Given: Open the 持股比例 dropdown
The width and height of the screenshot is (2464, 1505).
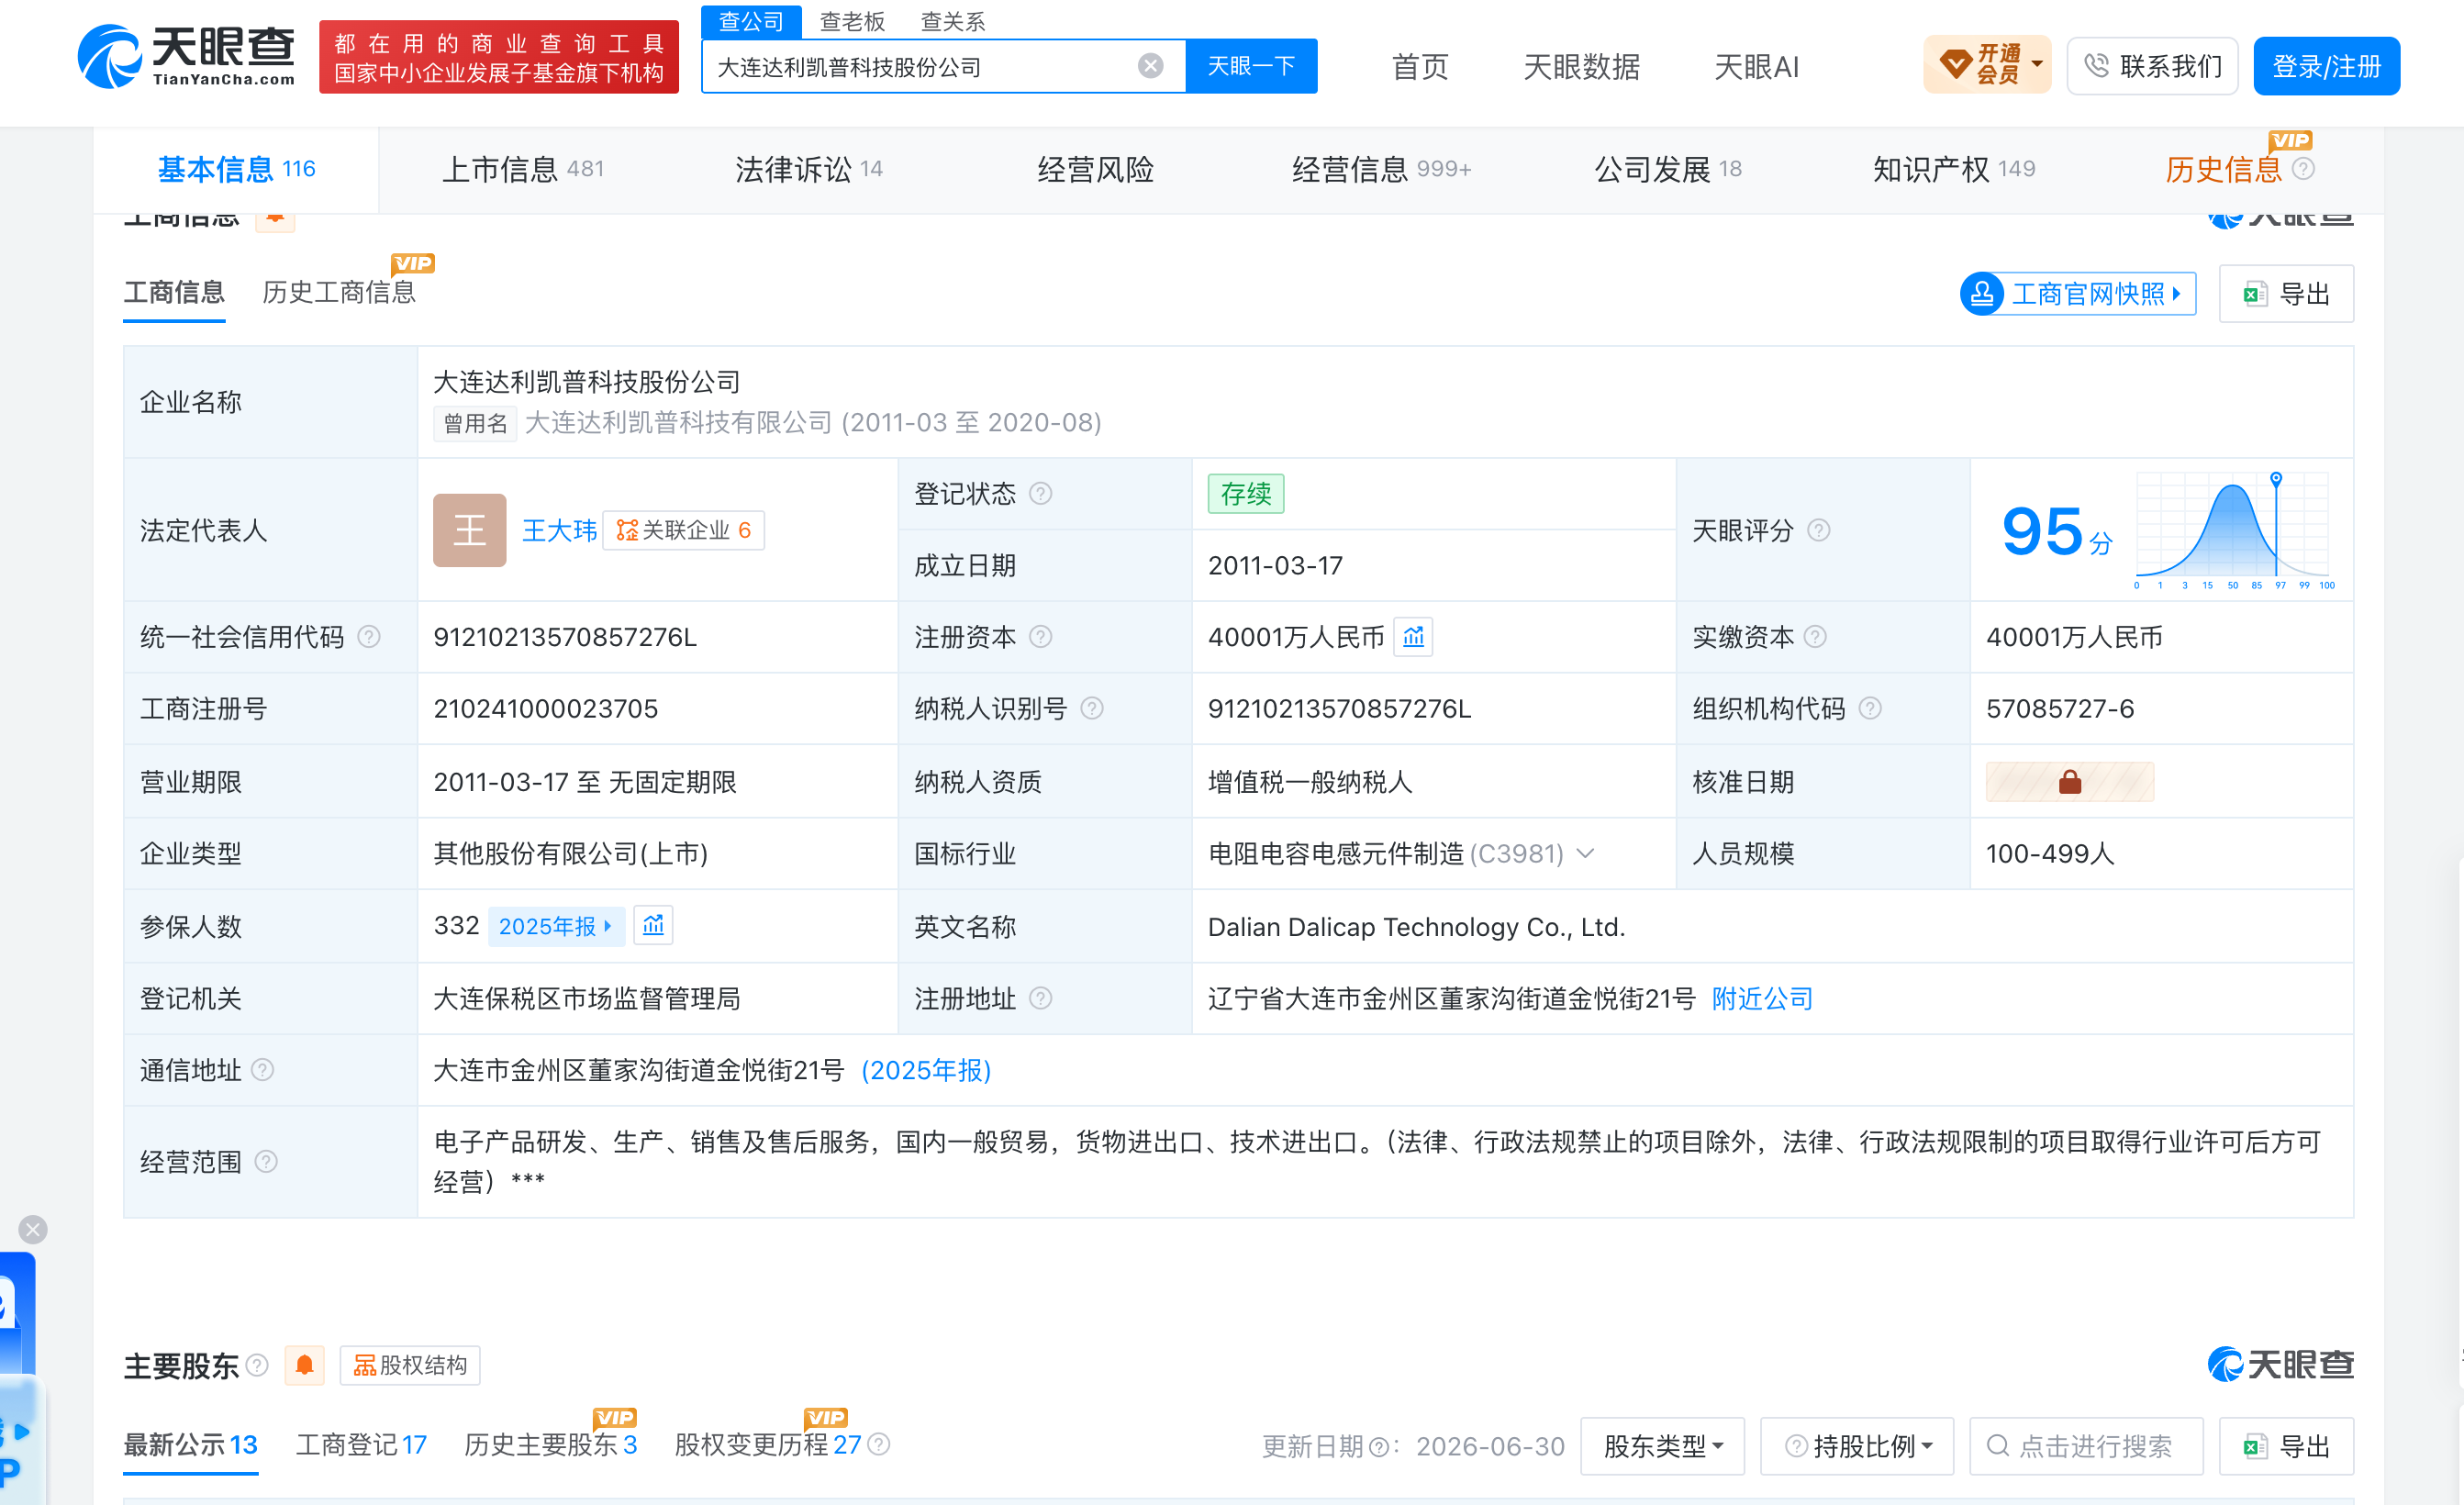Looking at the screenshot, I should coord(1856,1446).
